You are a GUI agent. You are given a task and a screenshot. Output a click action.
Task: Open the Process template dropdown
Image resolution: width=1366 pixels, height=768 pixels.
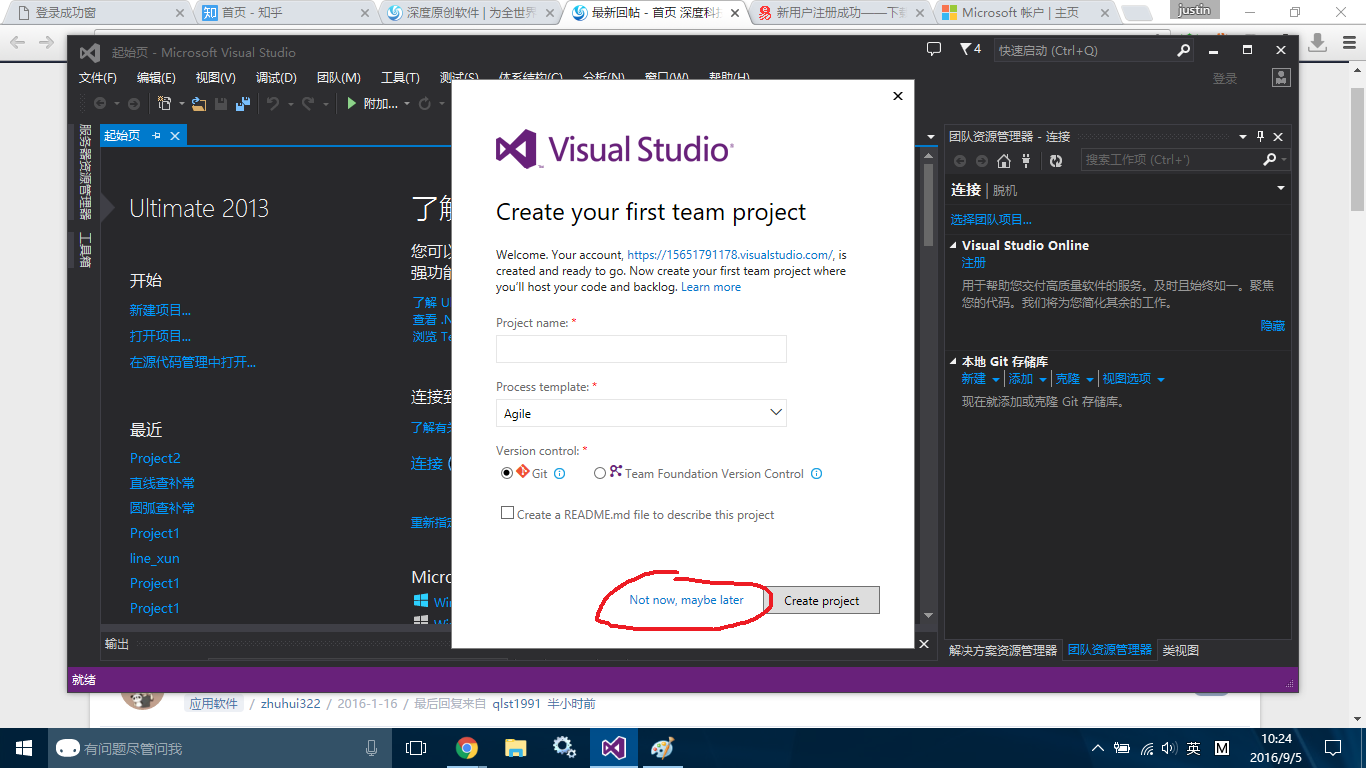point(641,412)
